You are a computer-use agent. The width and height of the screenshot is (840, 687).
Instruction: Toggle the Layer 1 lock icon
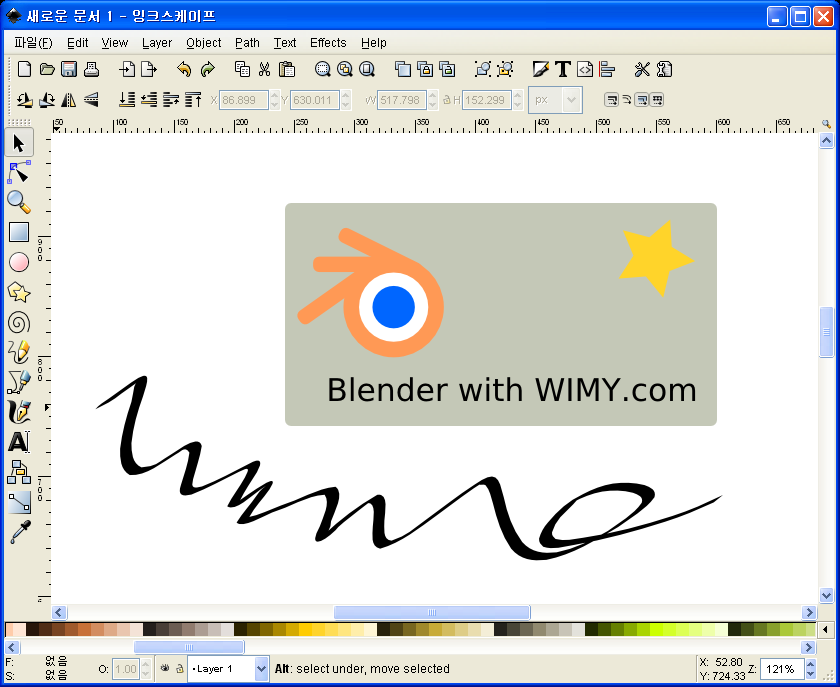point(180,668)
